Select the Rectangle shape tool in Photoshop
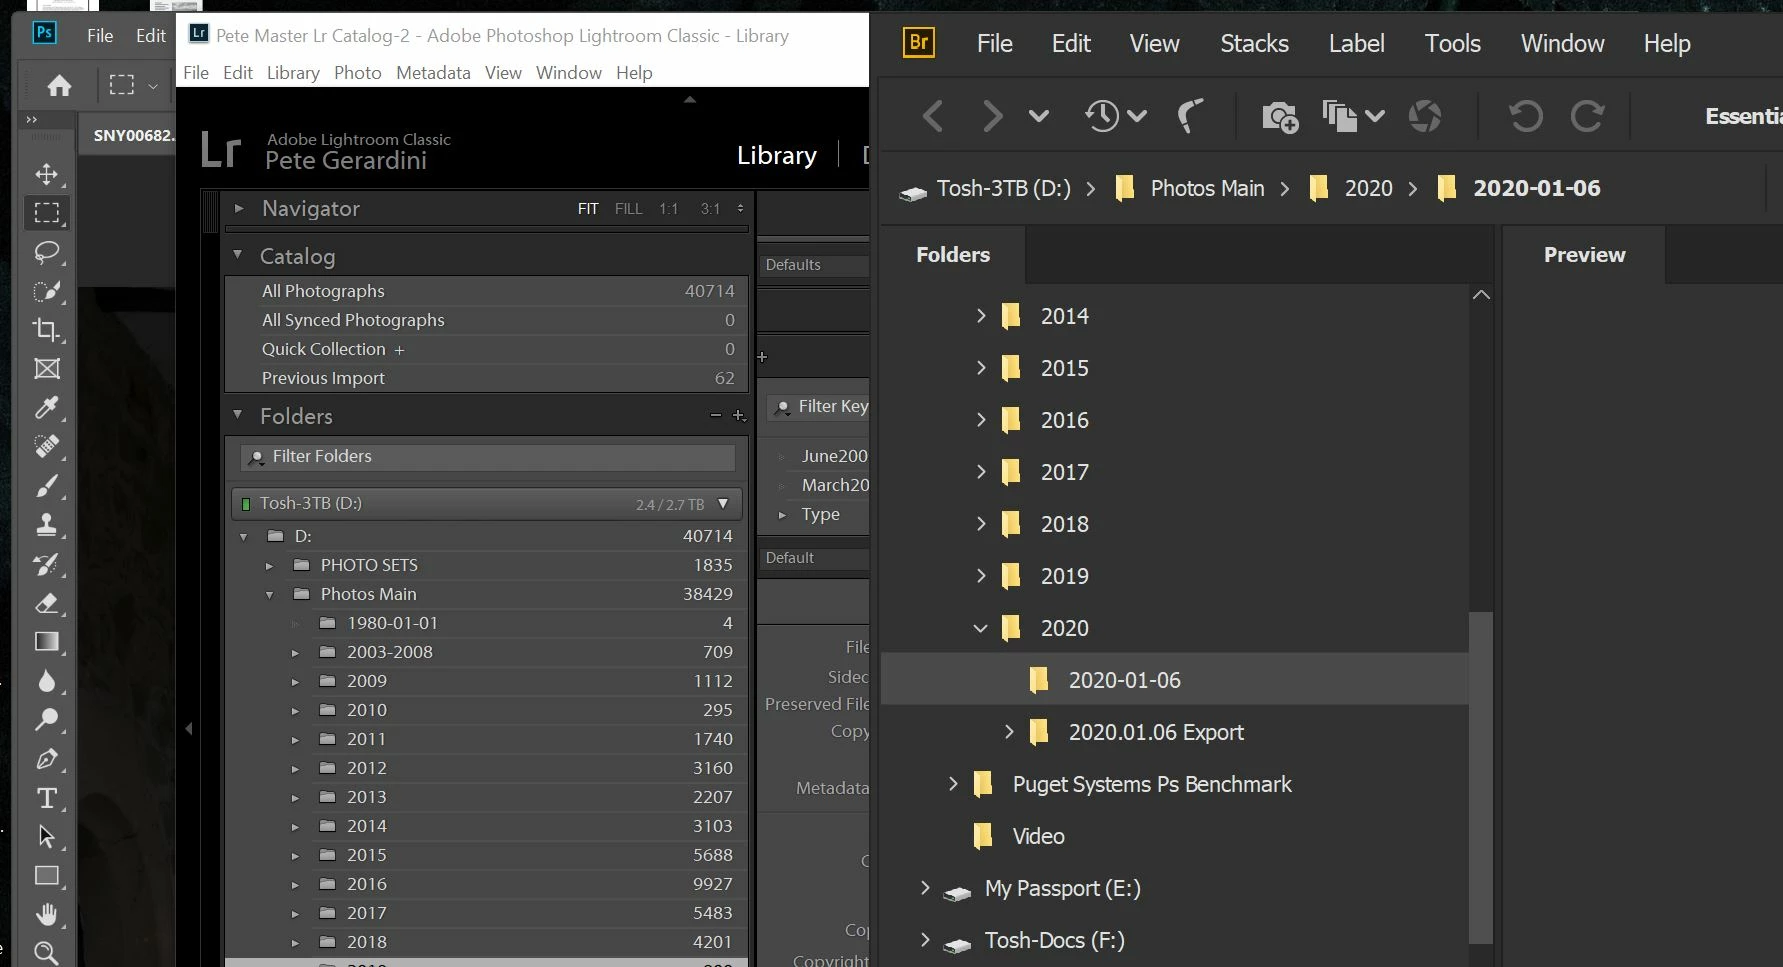 [46, 876]
